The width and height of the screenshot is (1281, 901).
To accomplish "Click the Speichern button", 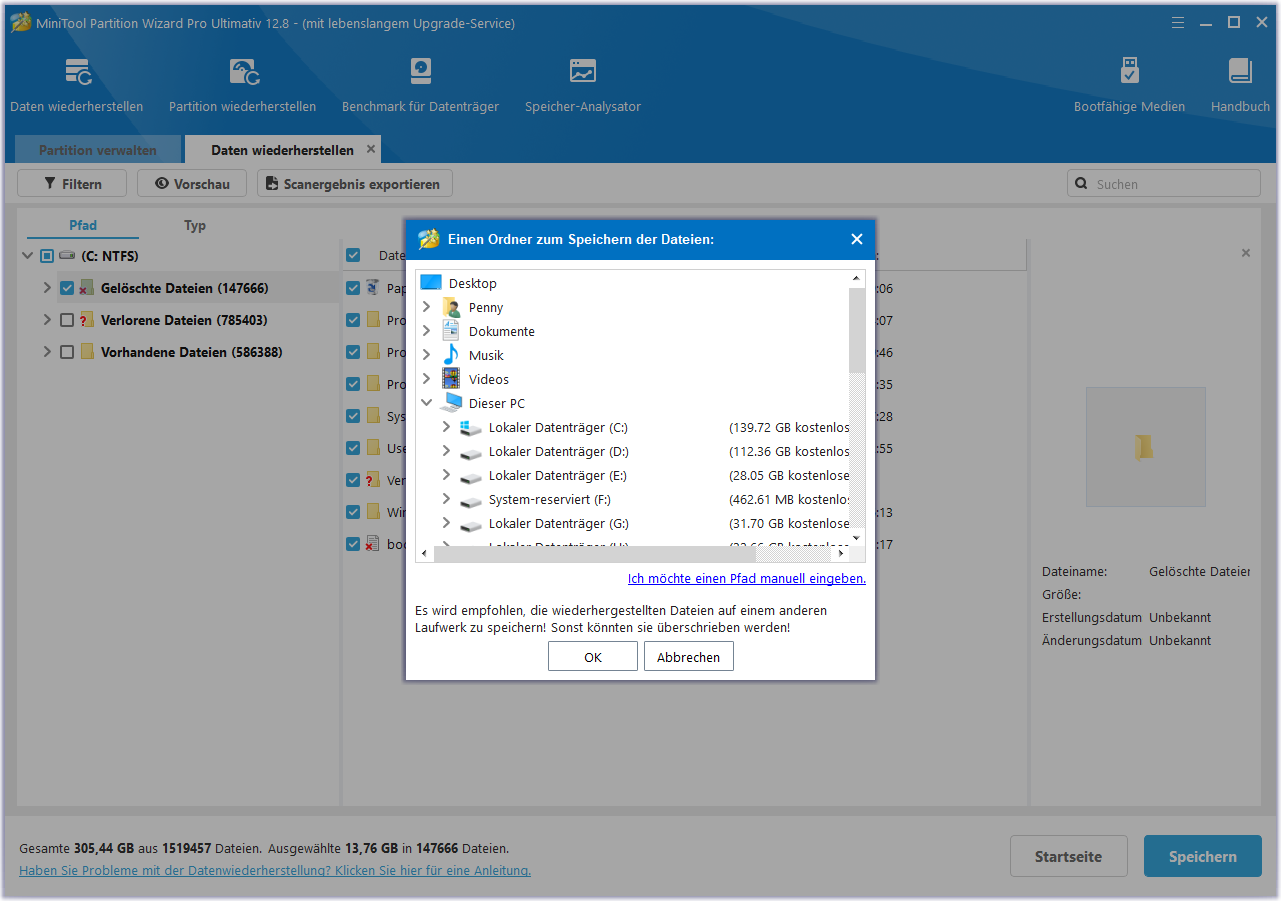I will pyautogui.click(x=1203, y=857).
